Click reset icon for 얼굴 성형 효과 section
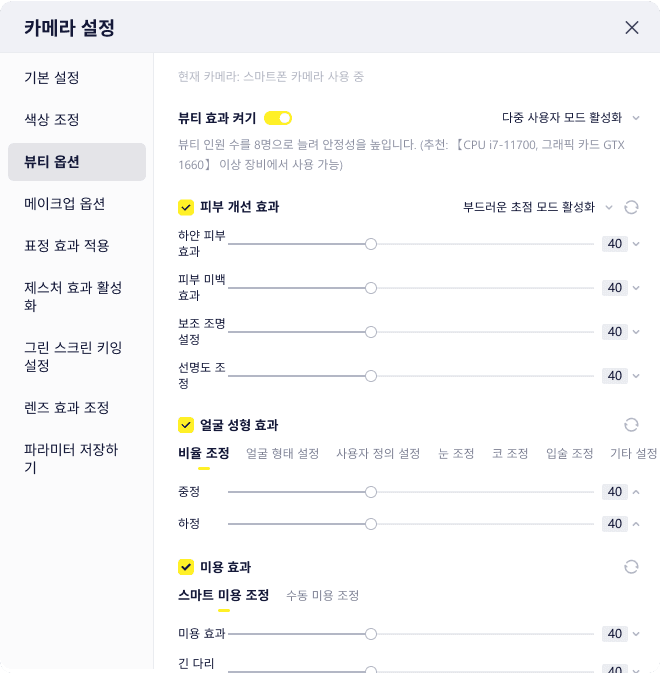 pos(631,425)
